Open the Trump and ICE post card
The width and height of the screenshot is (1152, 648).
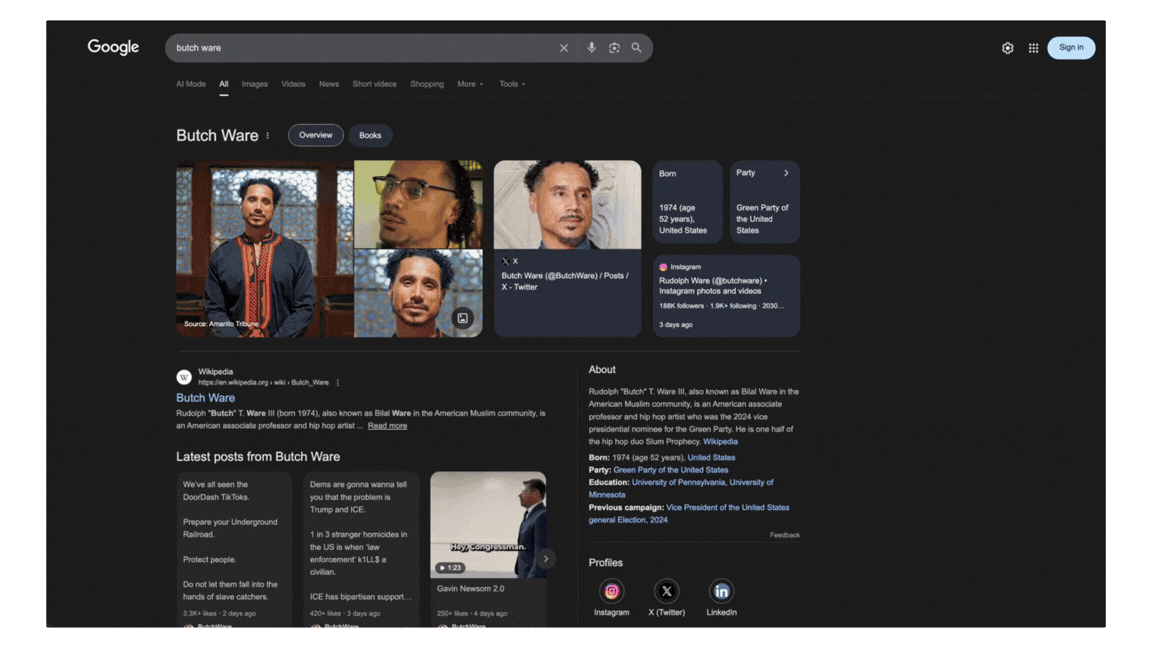pos(361,550)
